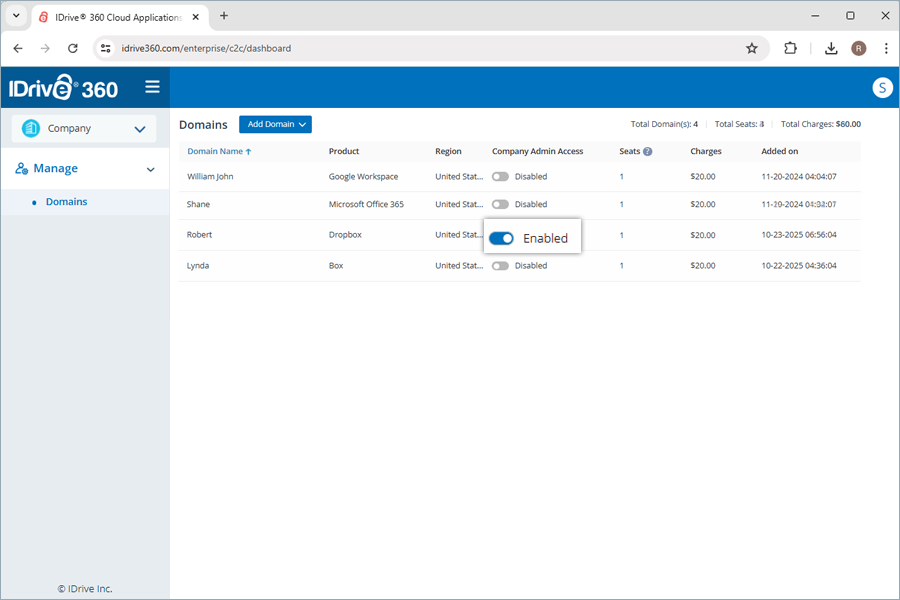Open browser downloads icon
The height and width of the screenshot is (600, 900).
(831, 48)
